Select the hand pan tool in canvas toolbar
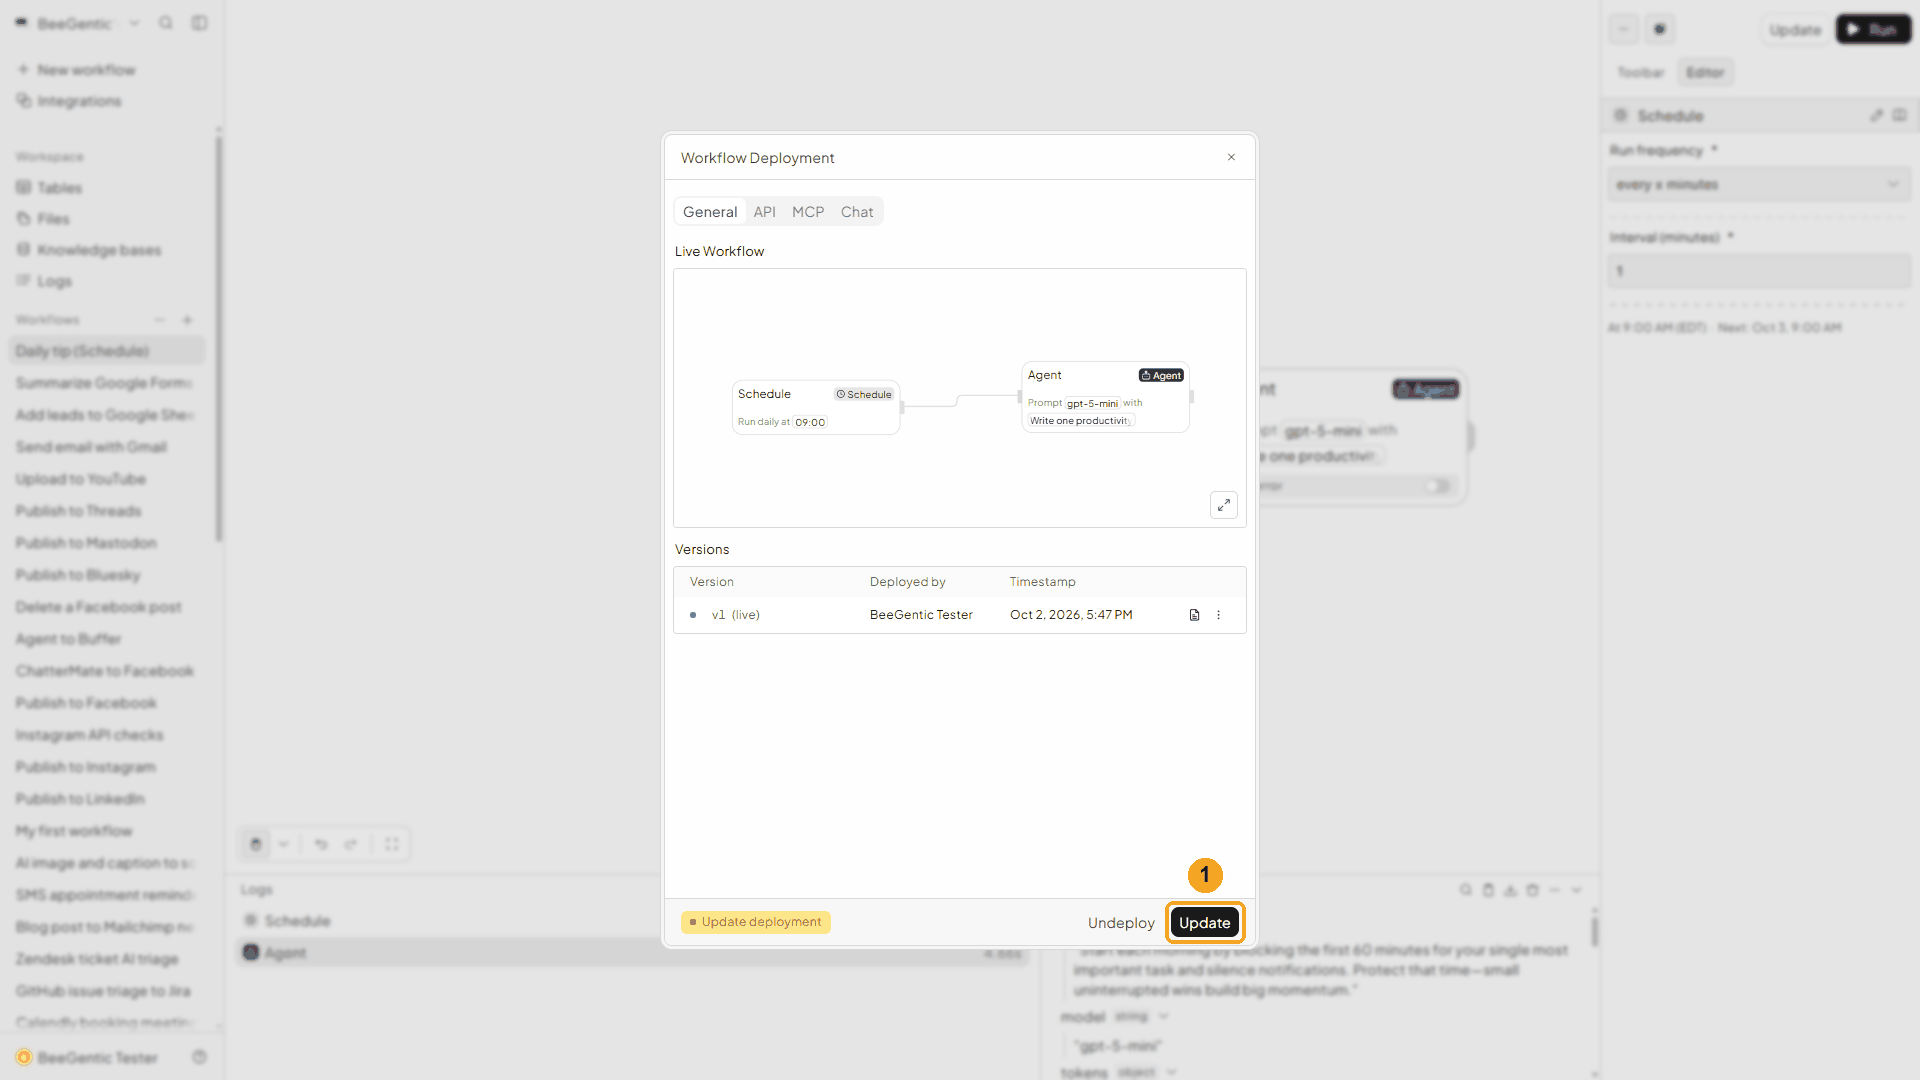Screen dimensions: 1920x1080 pos(256,844)
